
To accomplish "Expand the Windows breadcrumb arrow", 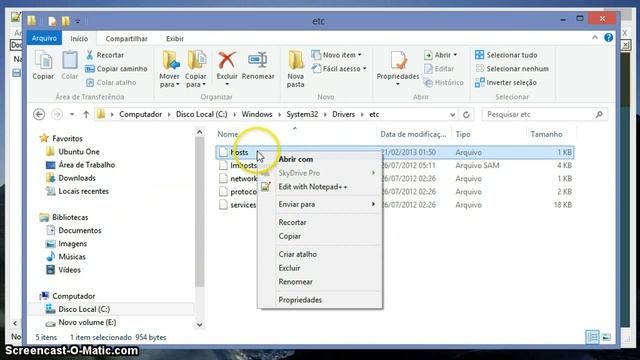I will (280, 115).
